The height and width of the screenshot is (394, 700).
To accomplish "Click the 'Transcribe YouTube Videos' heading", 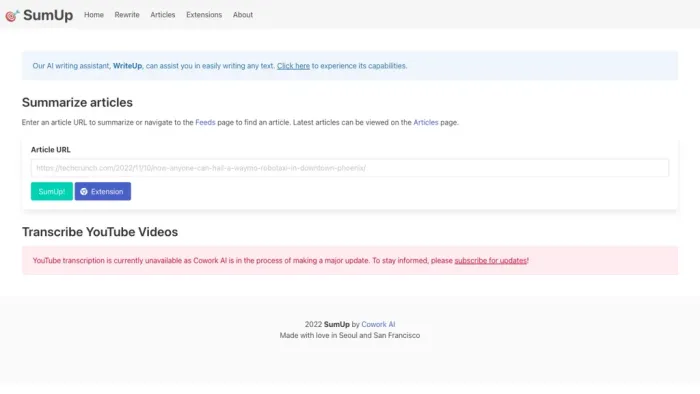I will click(x=100, y=232).
